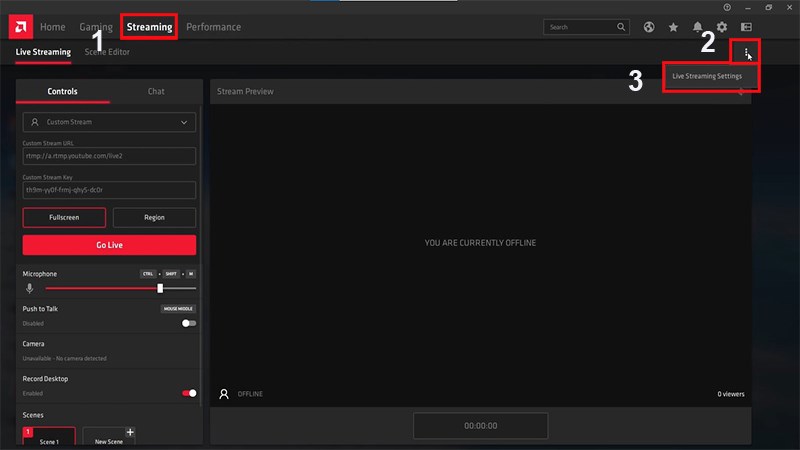Click the Fullscreen capture button

(x=64, y=217)
